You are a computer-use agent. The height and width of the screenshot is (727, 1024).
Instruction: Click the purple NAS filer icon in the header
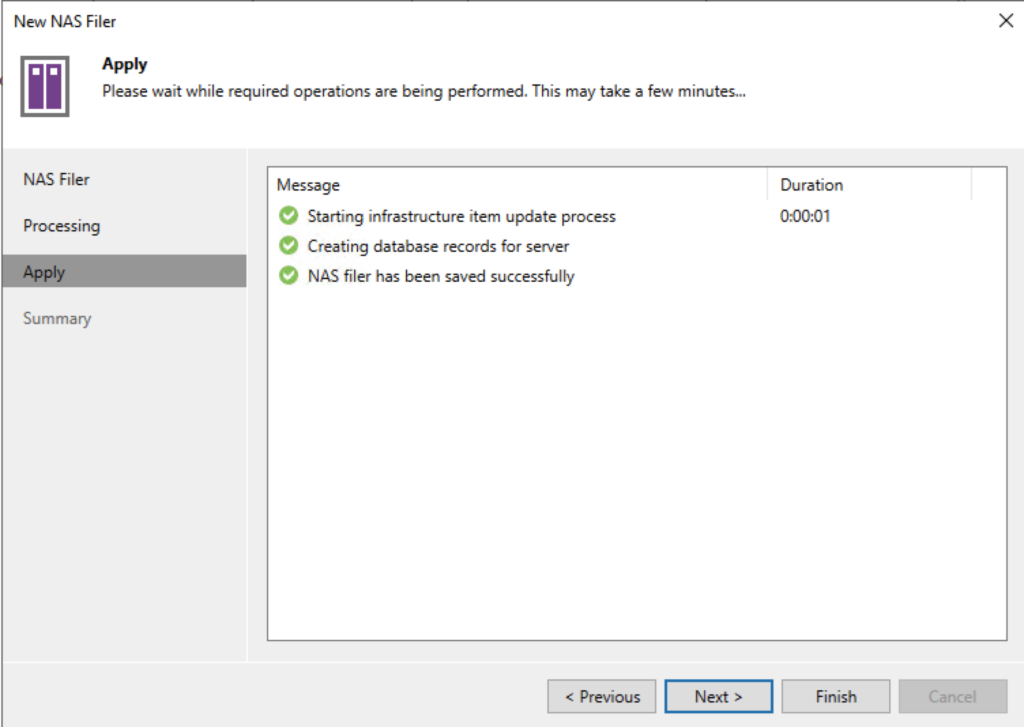click(x=45, y=85)
